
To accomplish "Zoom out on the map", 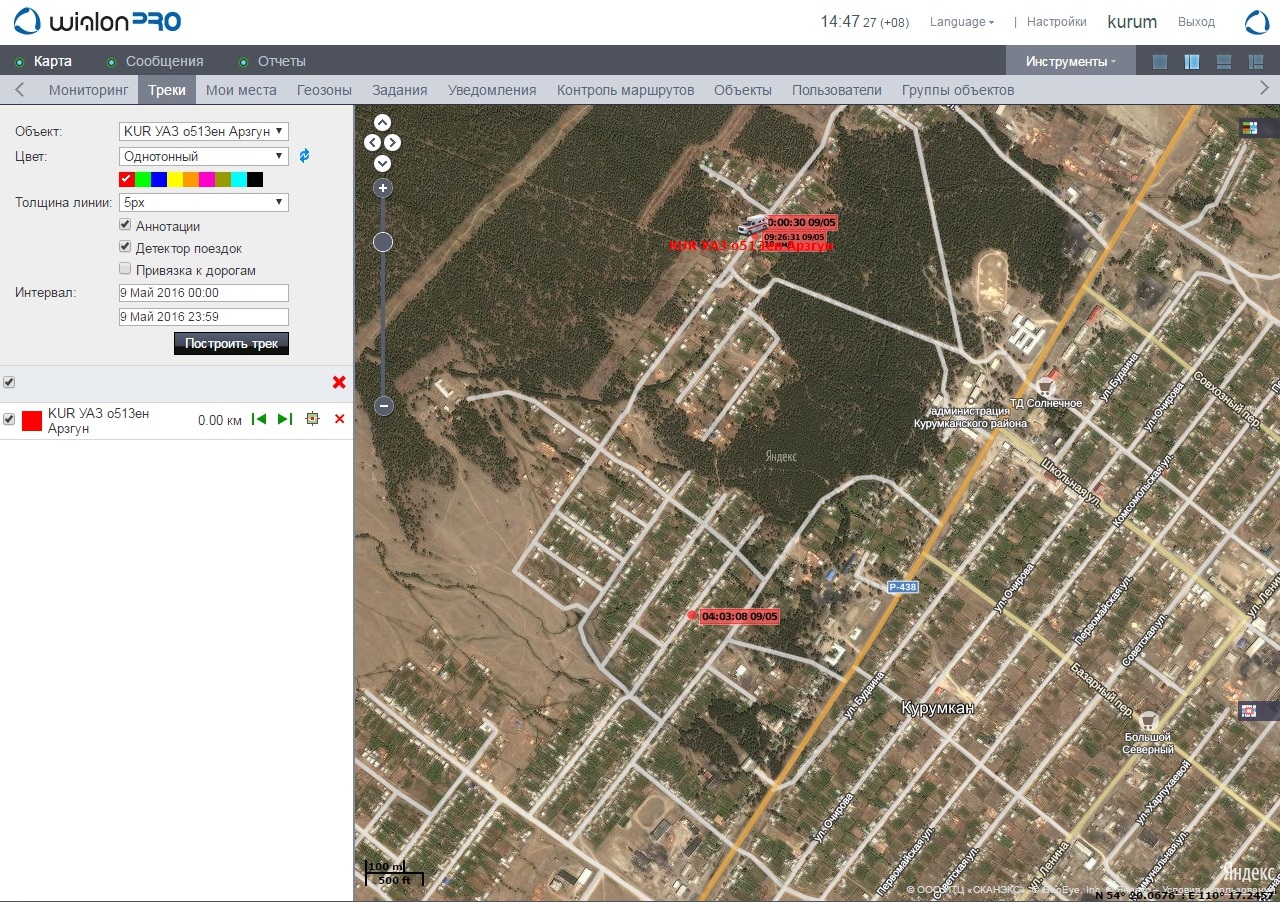I will [x=383, y=406].
